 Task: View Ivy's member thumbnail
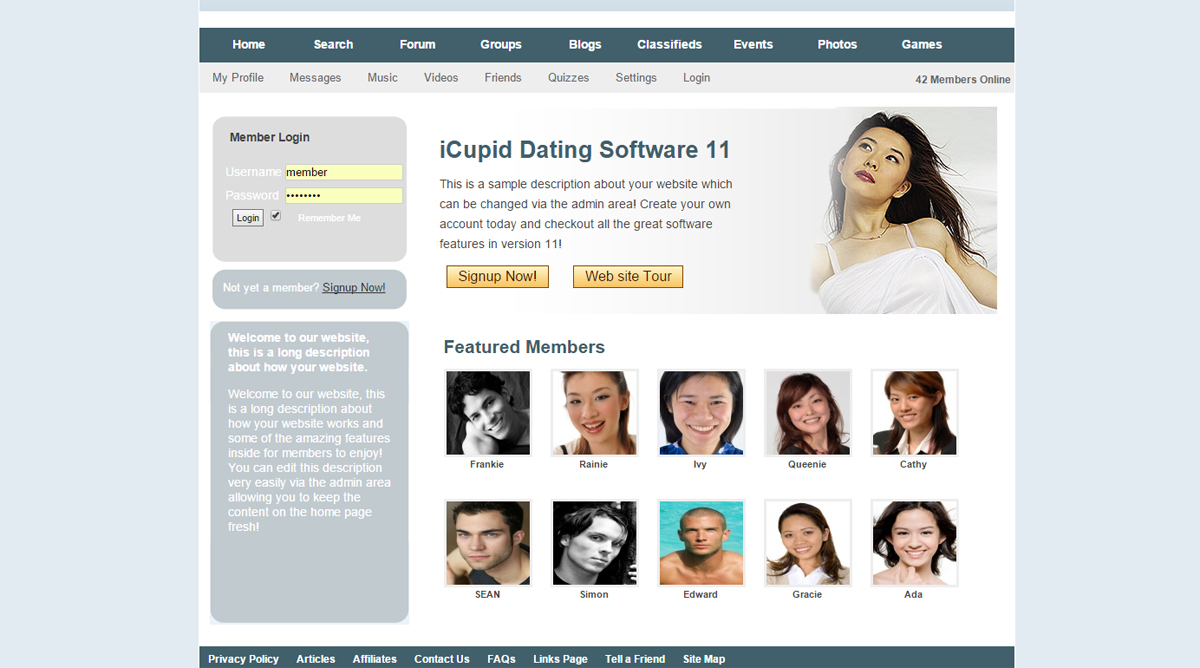click(701, 413)
